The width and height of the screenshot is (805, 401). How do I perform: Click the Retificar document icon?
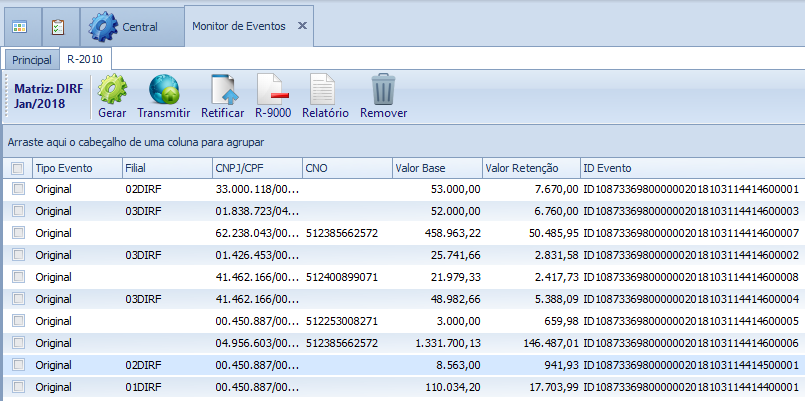(x=222, y=92)
